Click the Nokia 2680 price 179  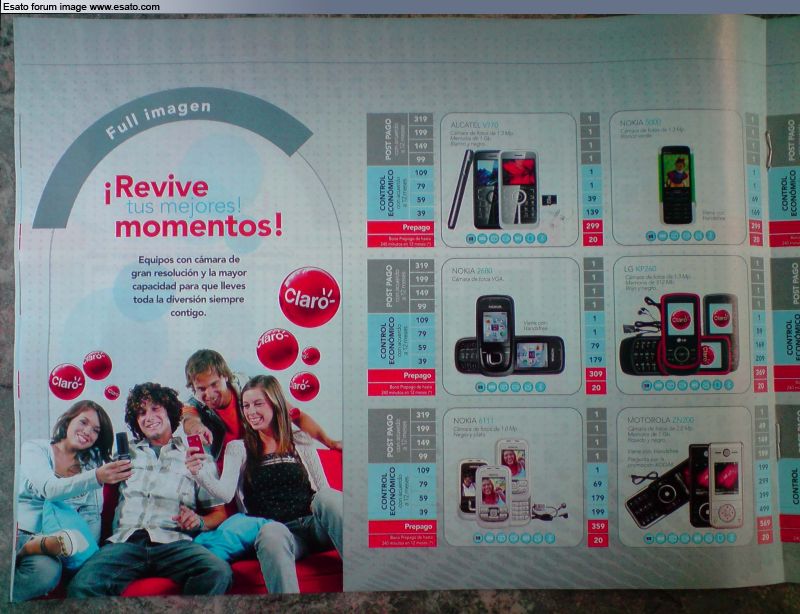coord(595,360)
